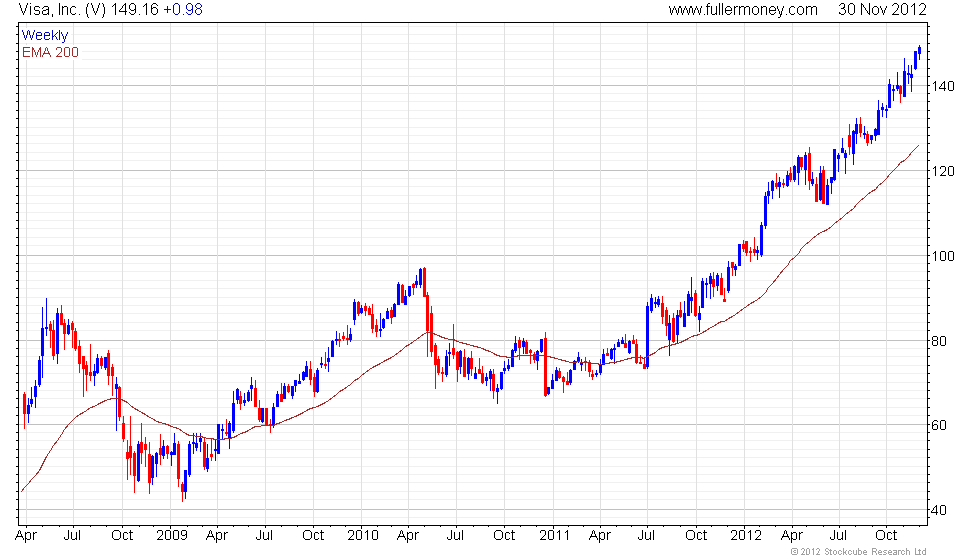980x560 pixels.
Task: Click the Apr label within year 2011
Action: point(599,536)
